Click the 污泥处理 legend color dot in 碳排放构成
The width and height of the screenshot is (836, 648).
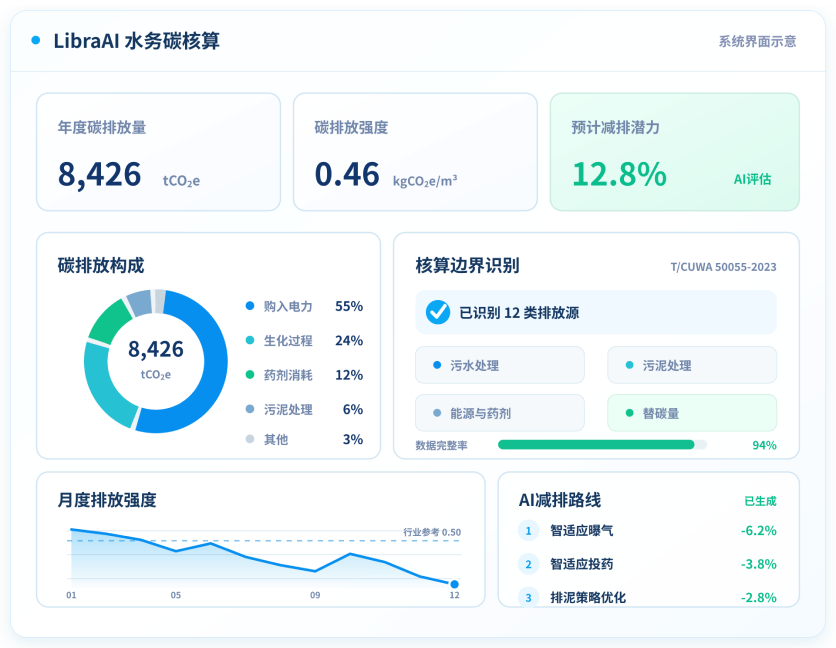pos(250,409)
